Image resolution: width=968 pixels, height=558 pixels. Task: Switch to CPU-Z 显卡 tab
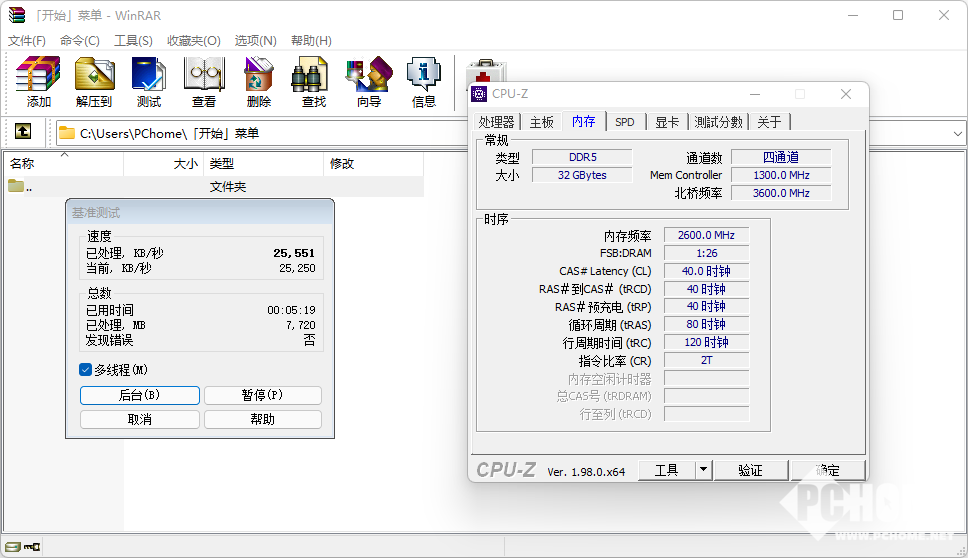(x=667, y=122)
